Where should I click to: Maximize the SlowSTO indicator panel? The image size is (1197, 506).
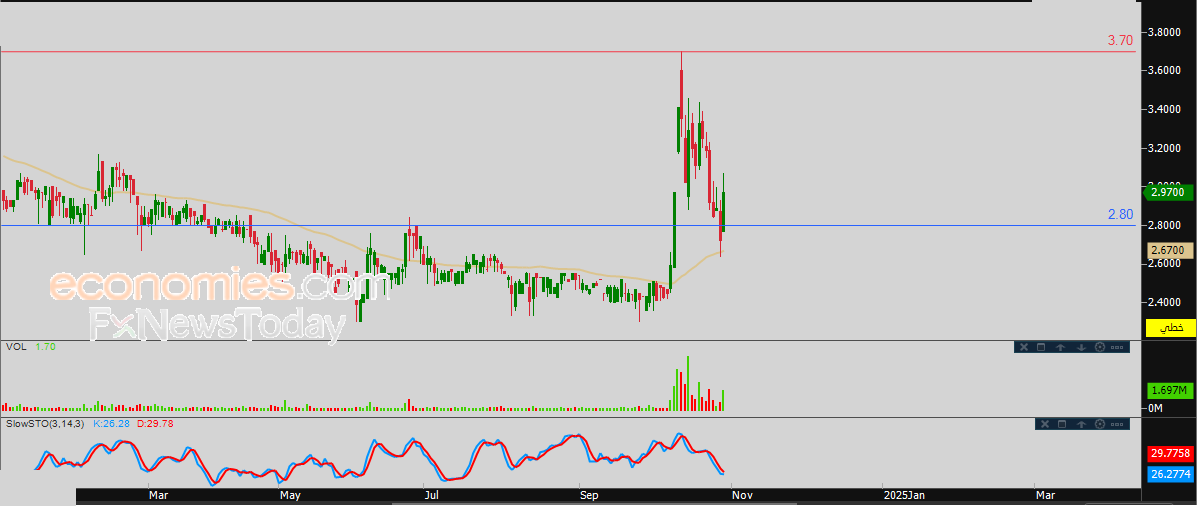click(1061, 424)
